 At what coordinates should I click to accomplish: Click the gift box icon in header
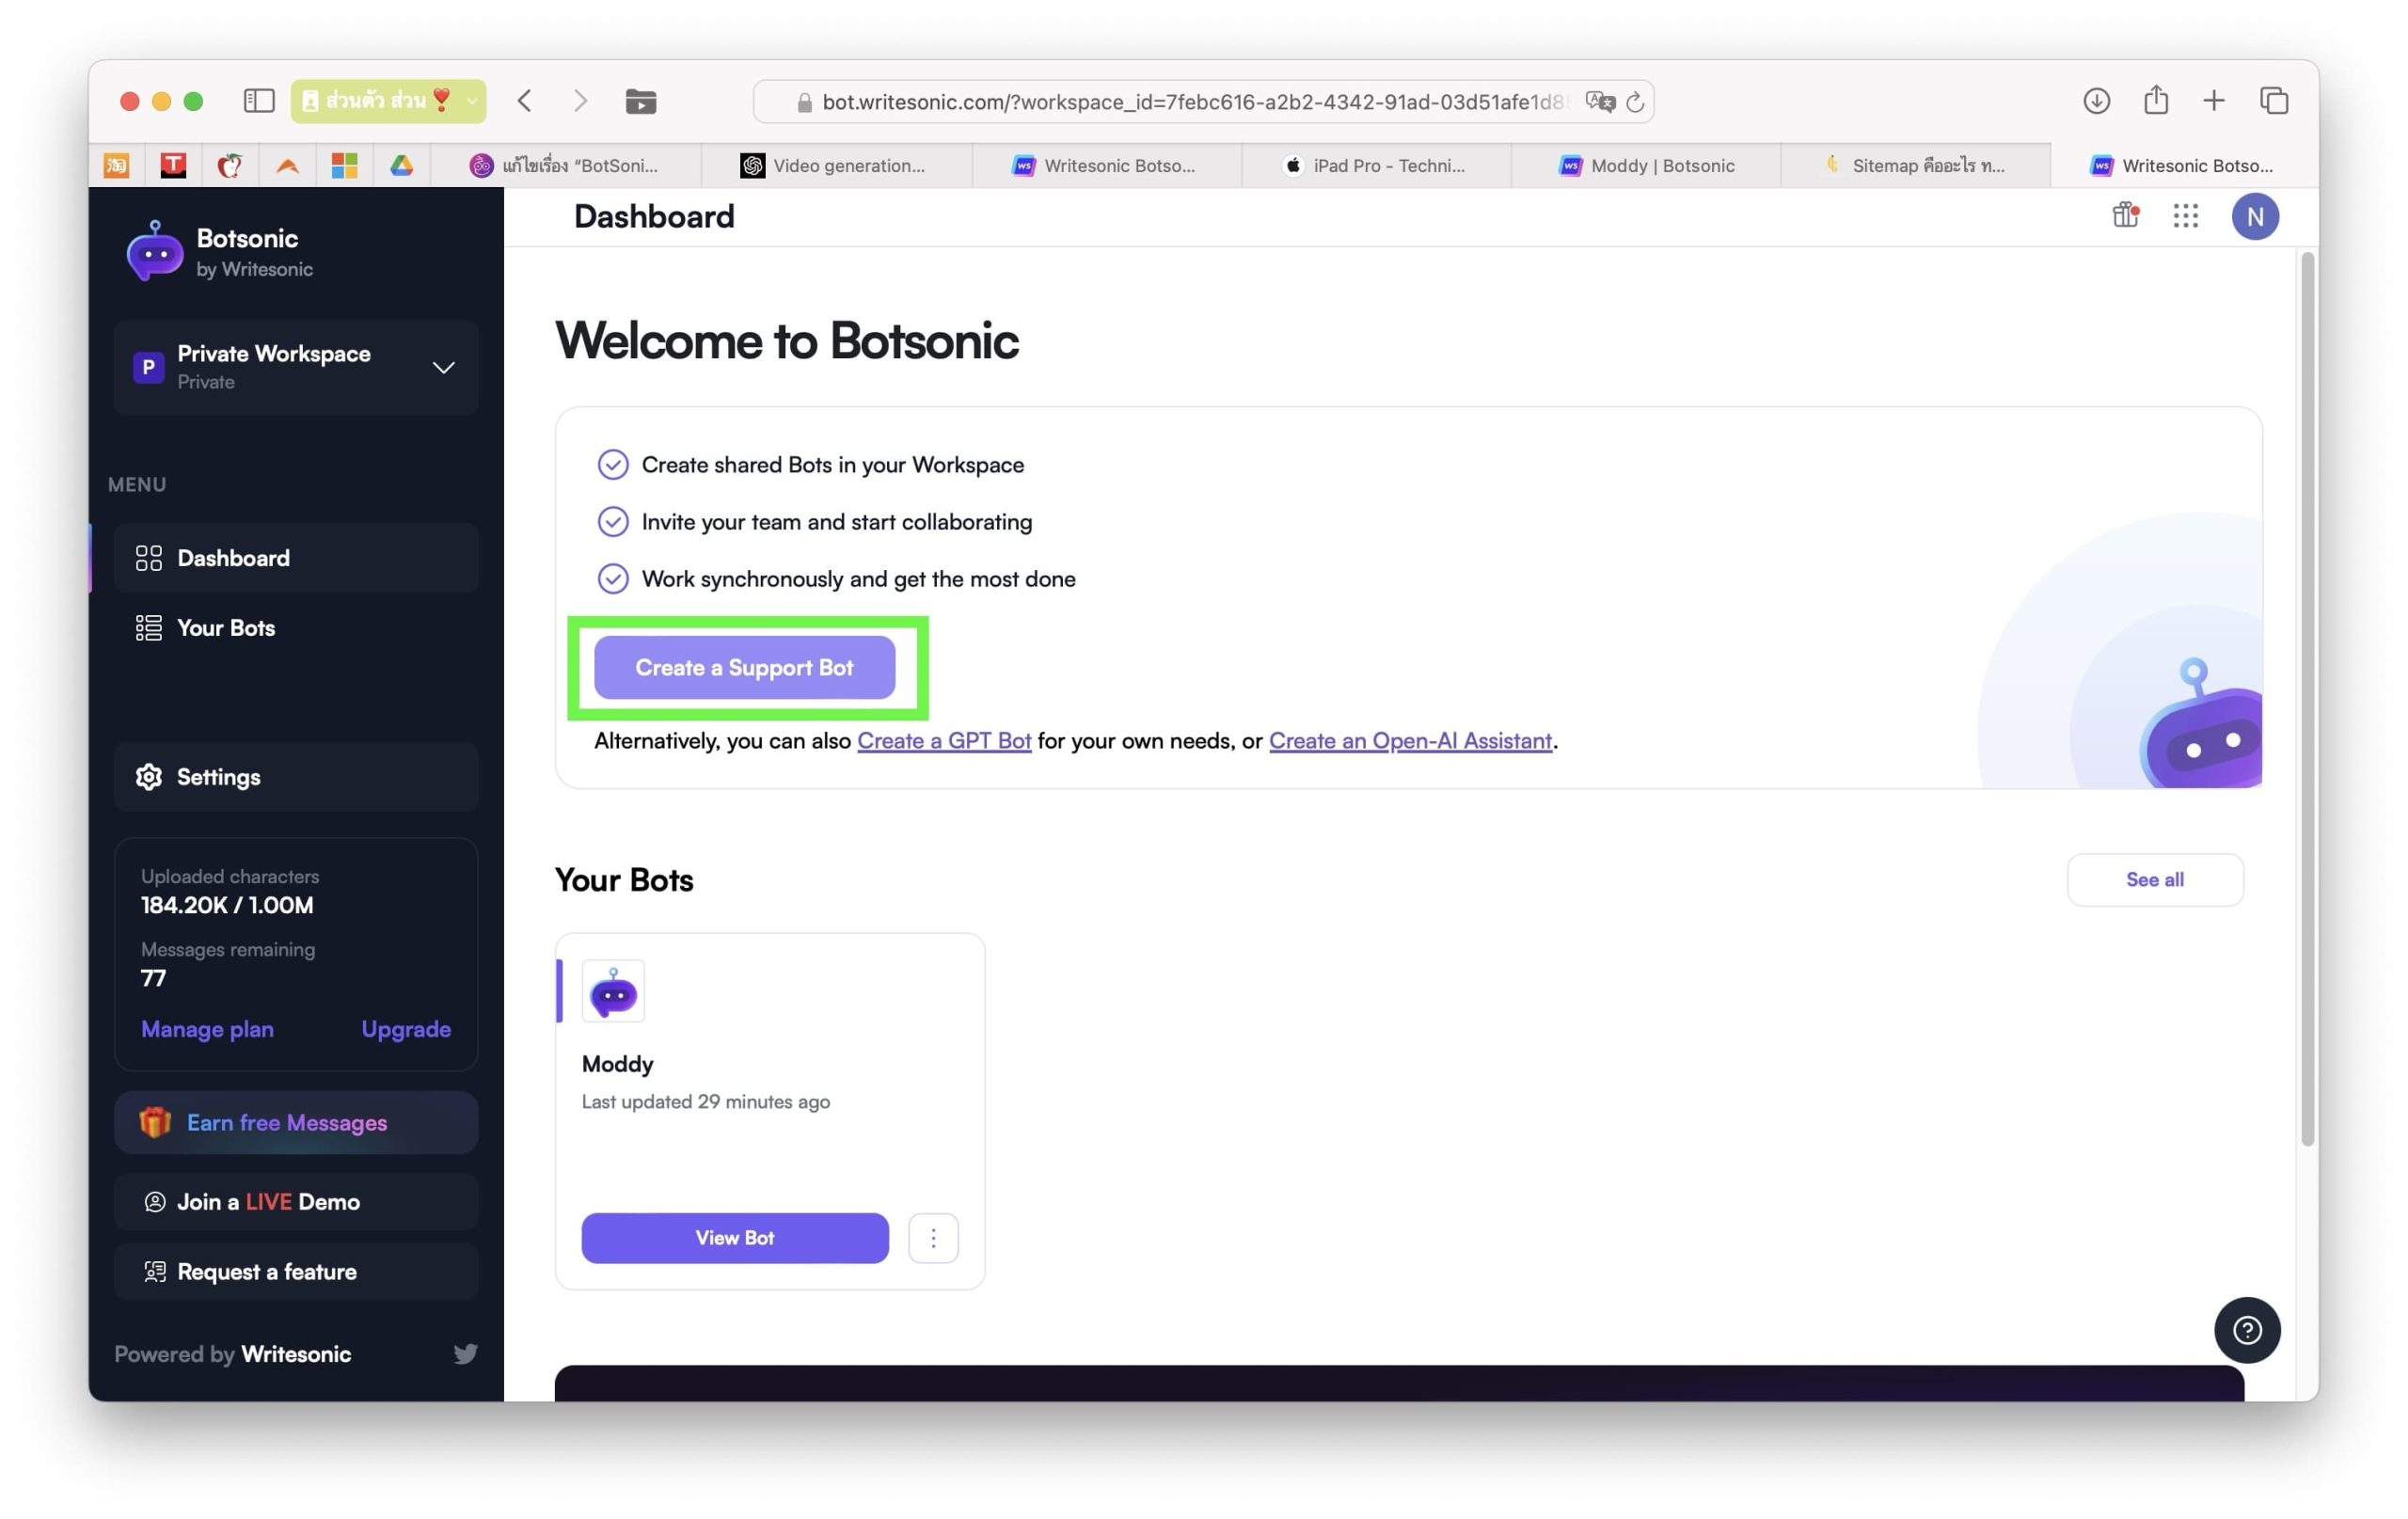[2125, 215]
